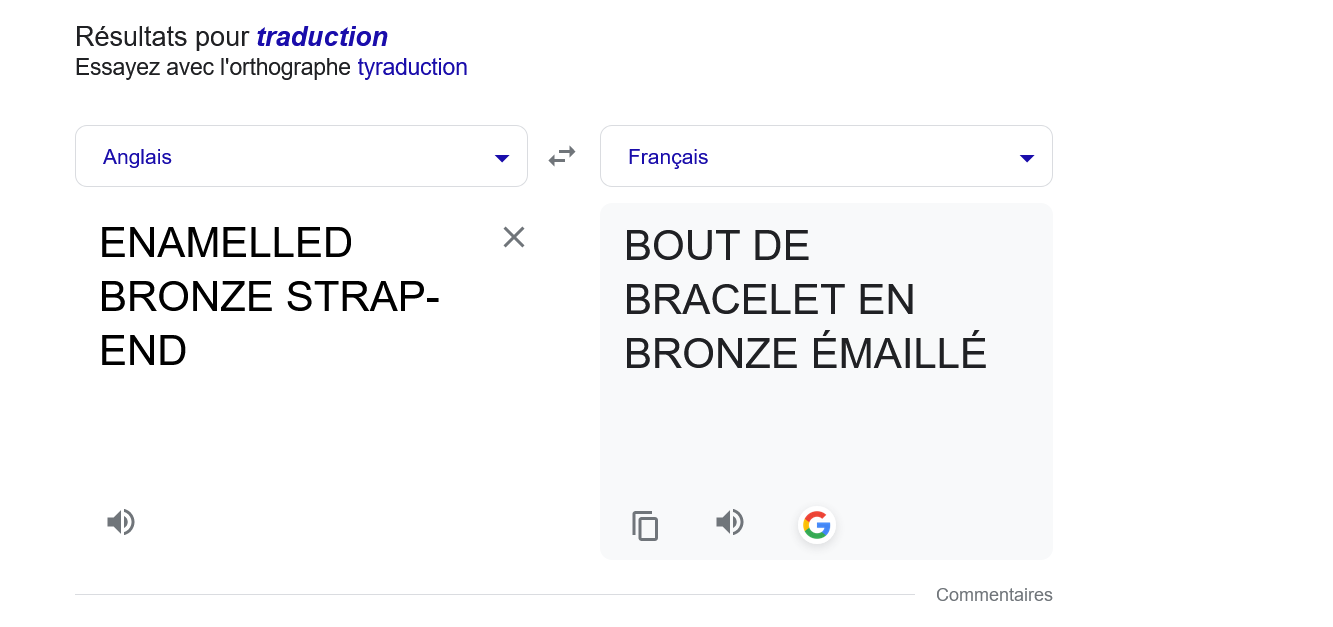Viewport: 1333px width, 627px height.
Task: Listen to the English source text
Action: tap(121, 522)
